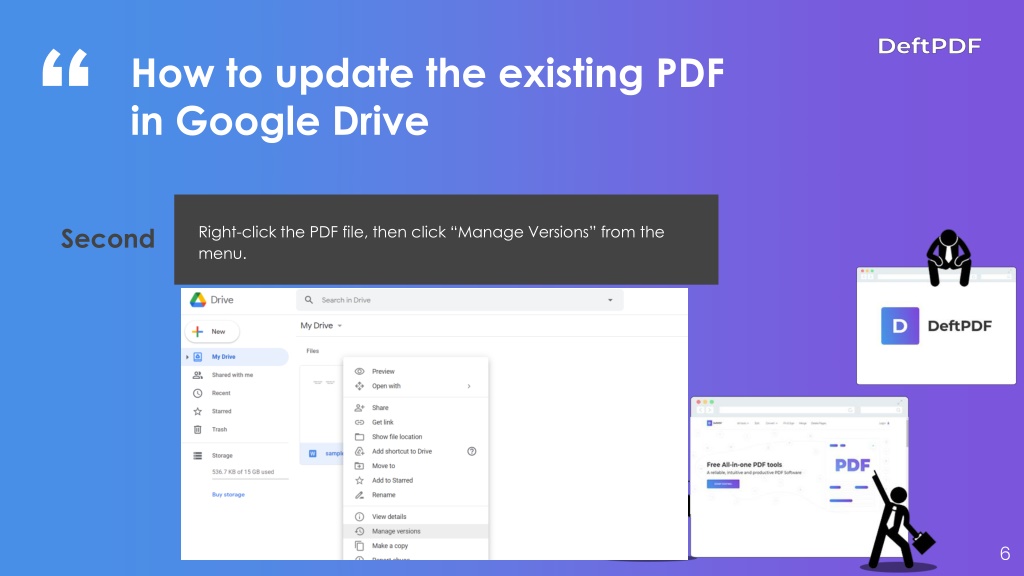Viewport: 1024px width, 576px height.
Task: Click the blue D logo on the DeftPDF card
Action: point(900,326)
